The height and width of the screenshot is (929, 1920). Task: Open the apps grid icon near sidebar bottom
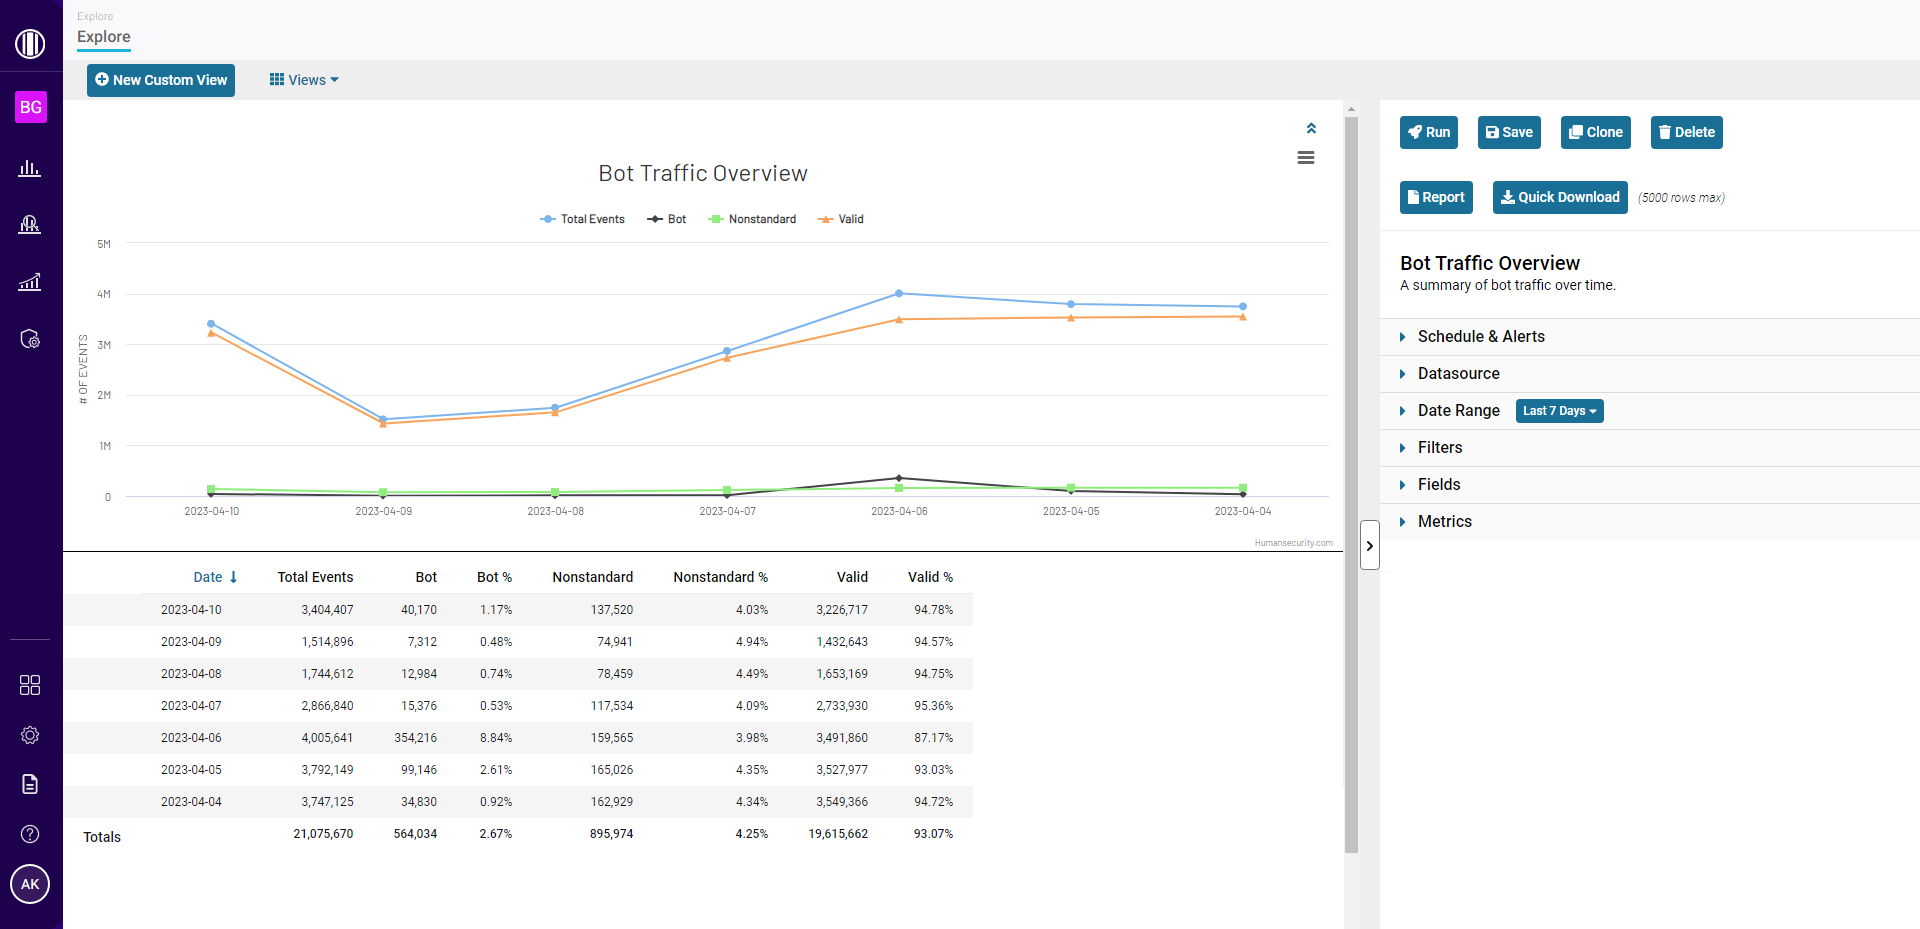30,685
